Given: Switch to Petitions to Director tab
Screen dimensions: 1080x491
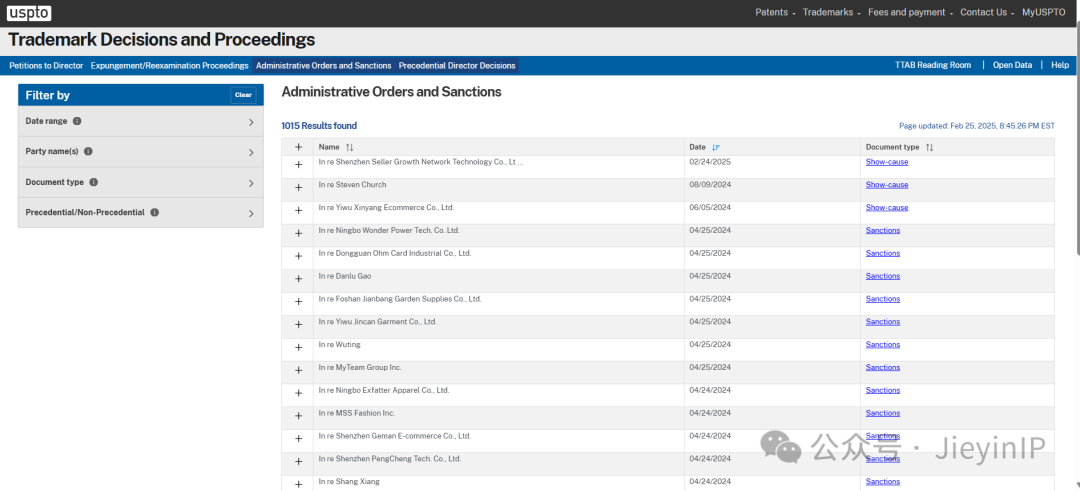Looking at the screenshot, I should click(46, 65).
